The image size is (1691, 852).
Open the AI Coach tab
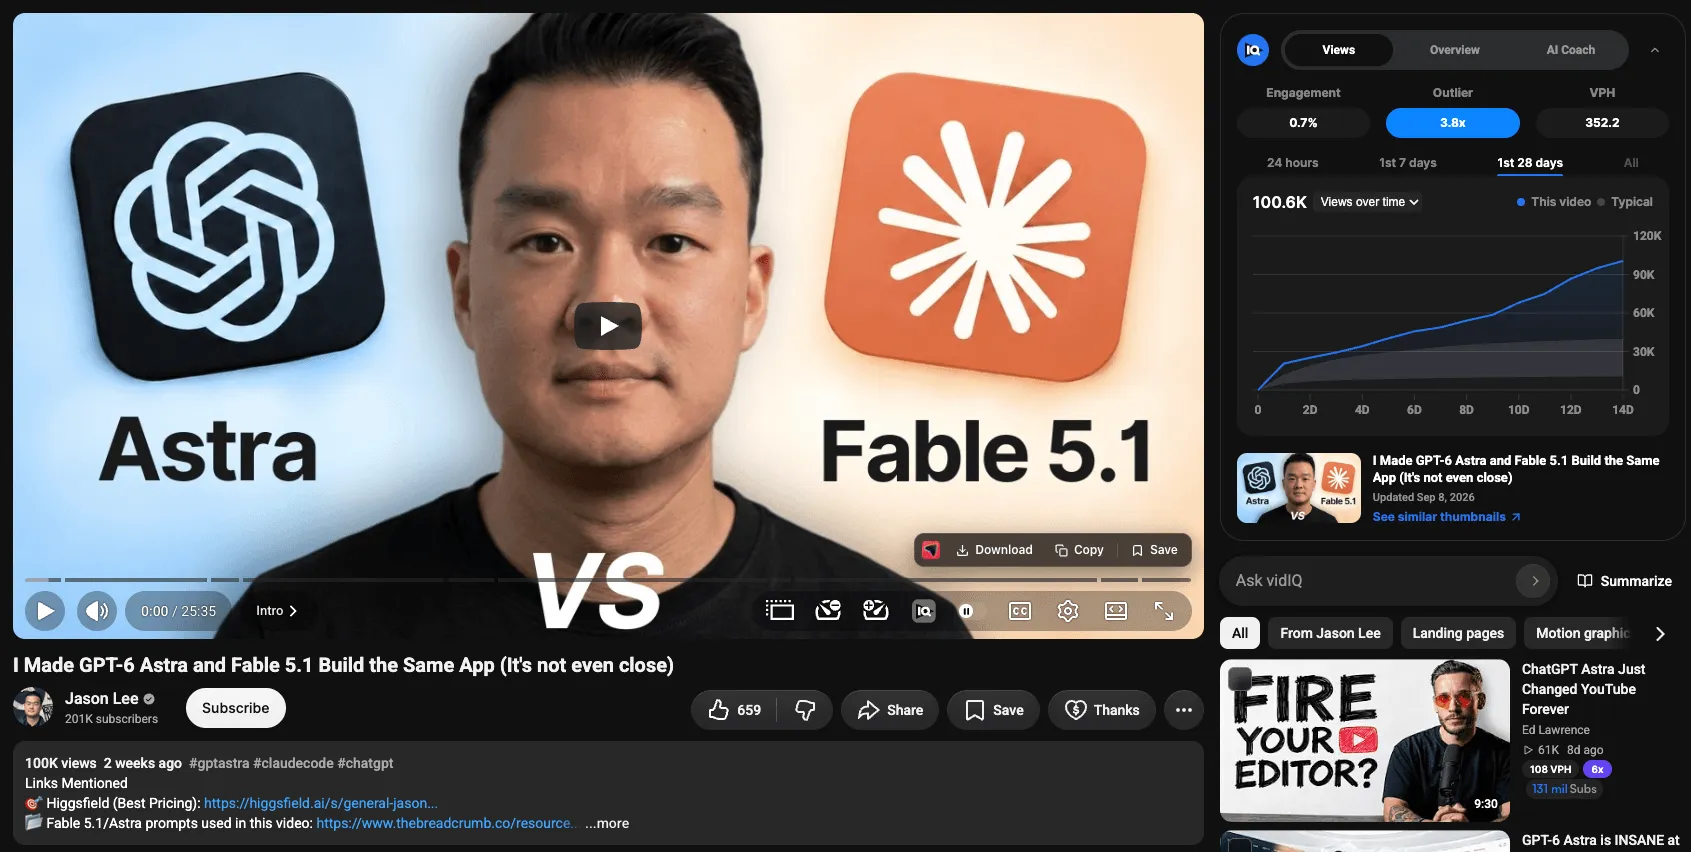[x=1570, y=50]
